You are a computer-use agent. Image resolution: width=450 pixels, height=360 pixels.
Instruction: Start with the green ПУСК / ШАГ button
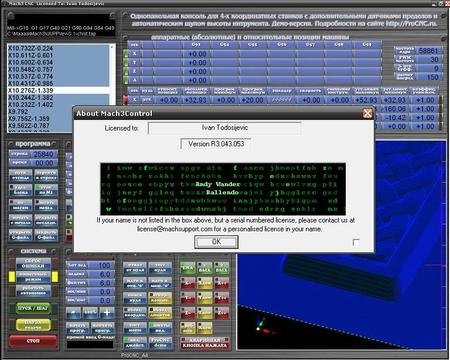(x=33, y=308)
